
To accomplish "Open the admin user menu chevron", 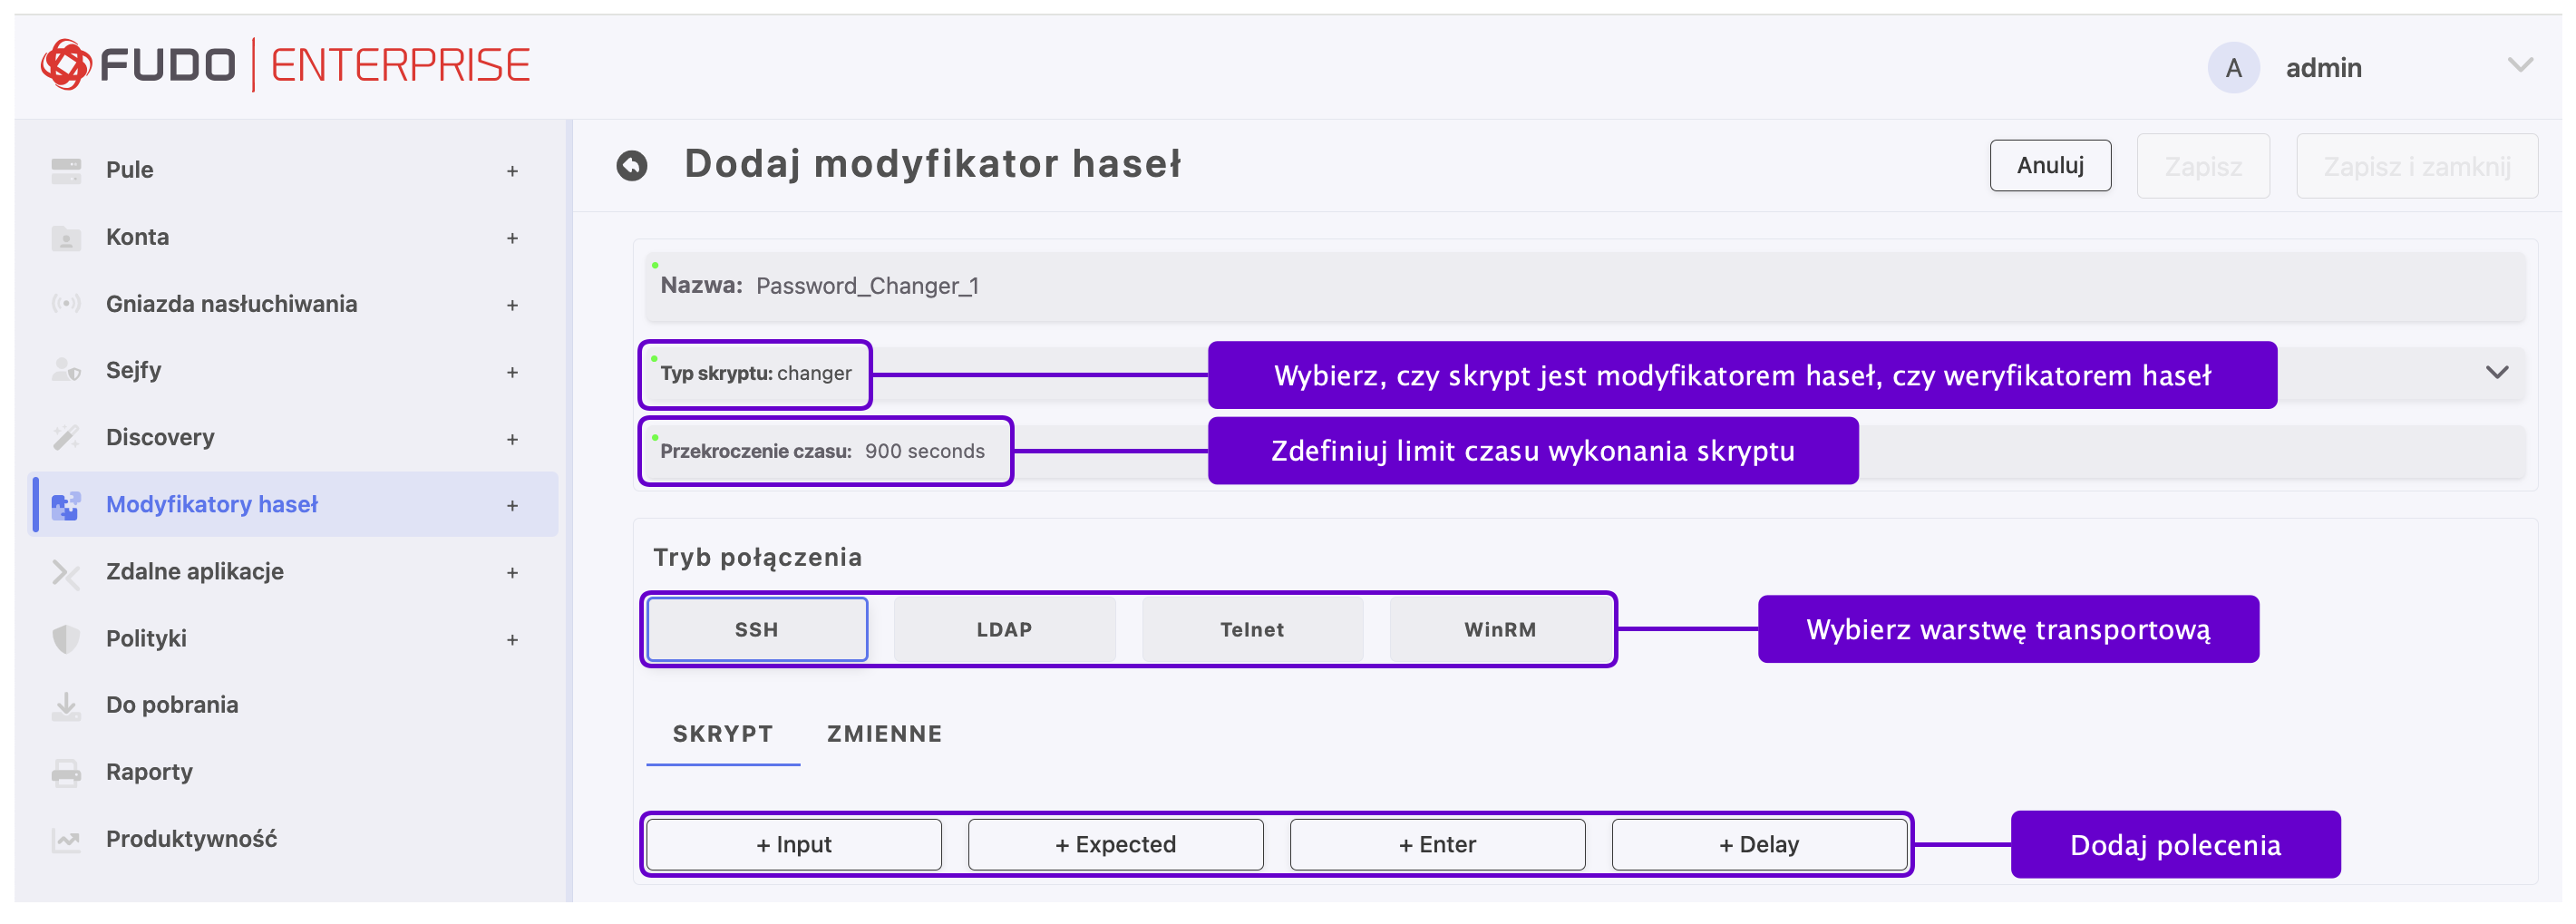I will (2520, 66).
